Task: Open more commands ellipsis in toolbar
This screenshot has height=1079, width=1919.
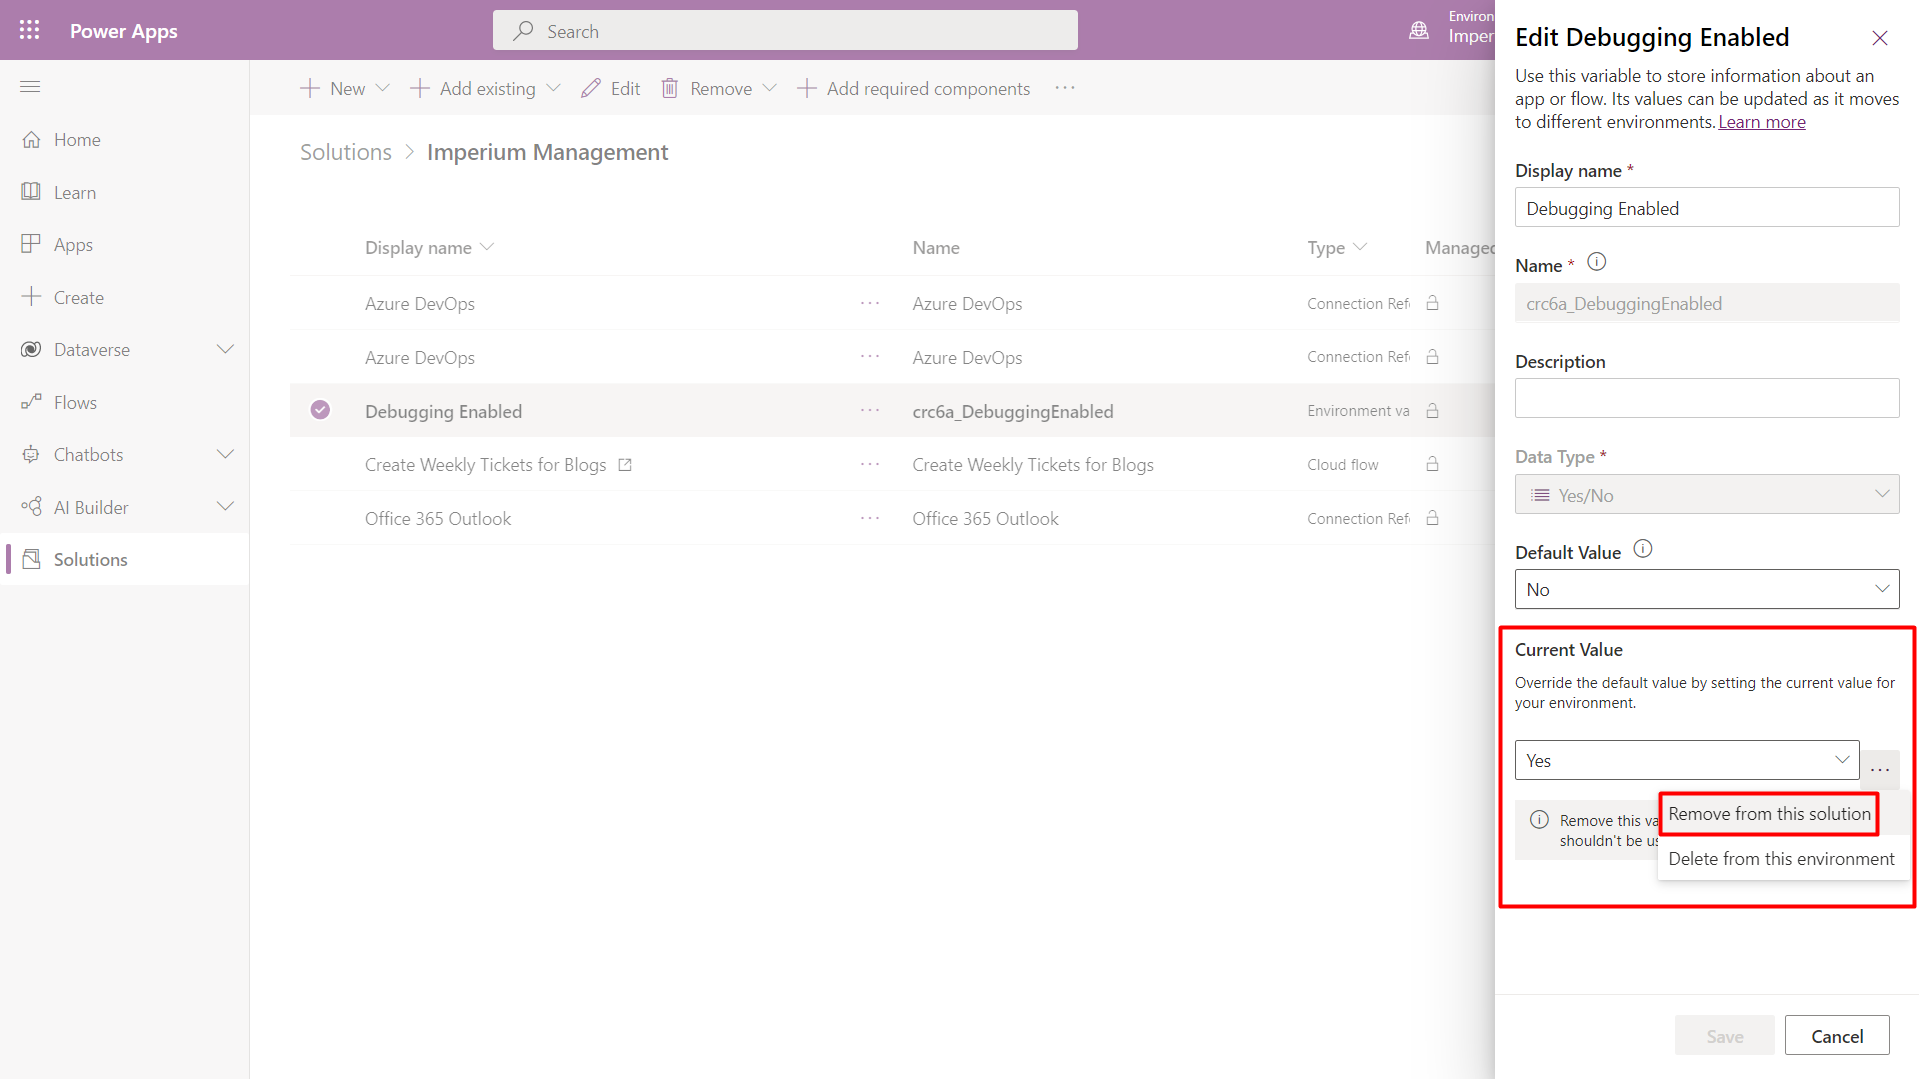Action: pyautogui.click(x=1065, y=88)
